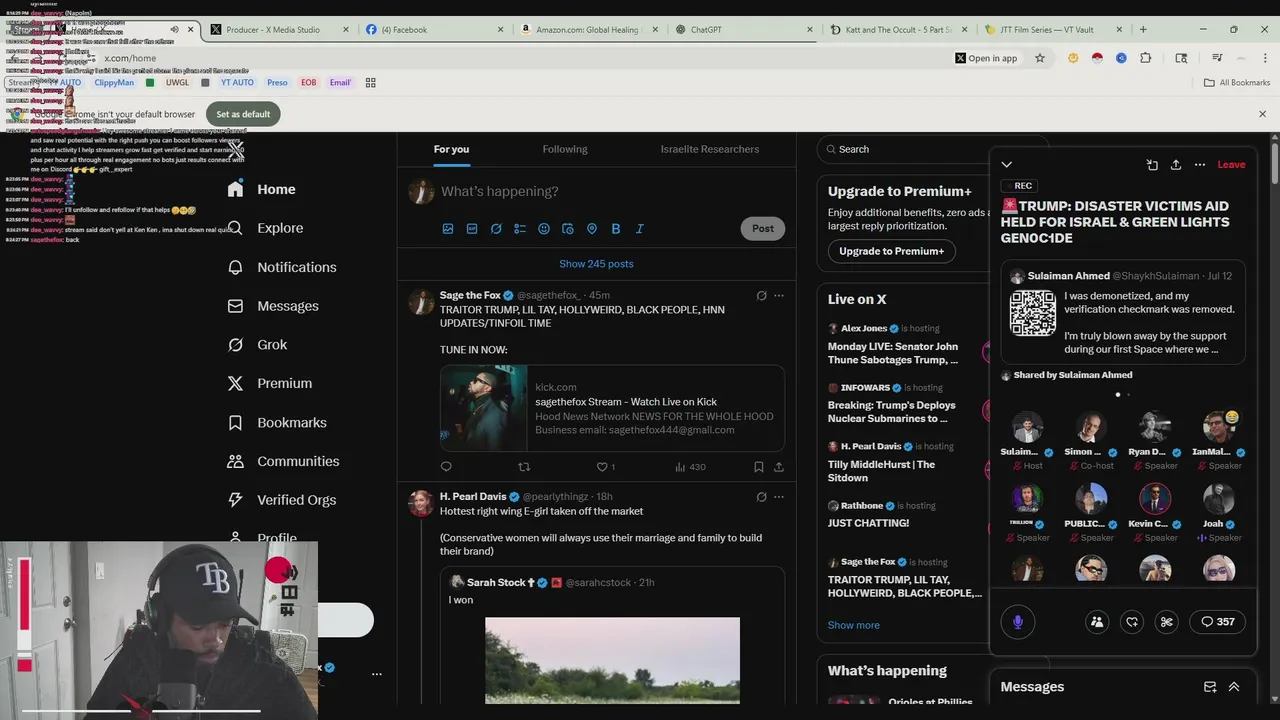
Task: Open more options on H. Pearl Davis post
Action: pos(779,497)
